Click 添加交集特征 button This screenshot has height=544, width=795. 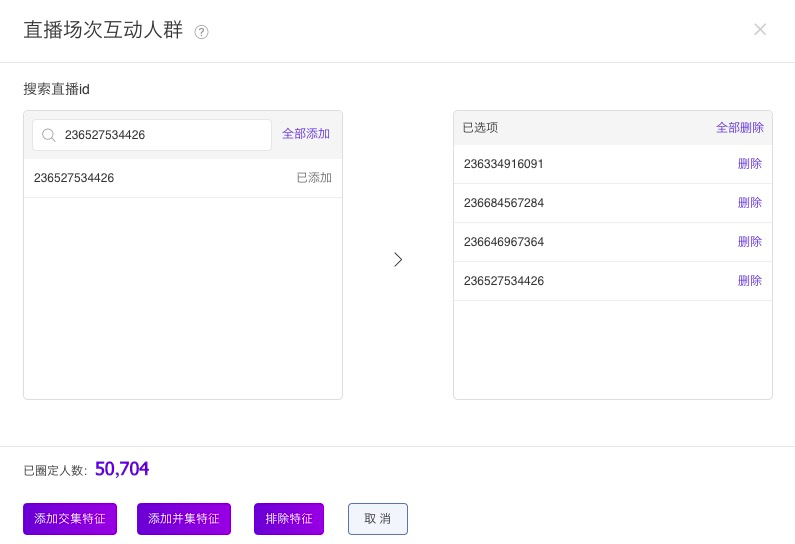tap(70, 519)
